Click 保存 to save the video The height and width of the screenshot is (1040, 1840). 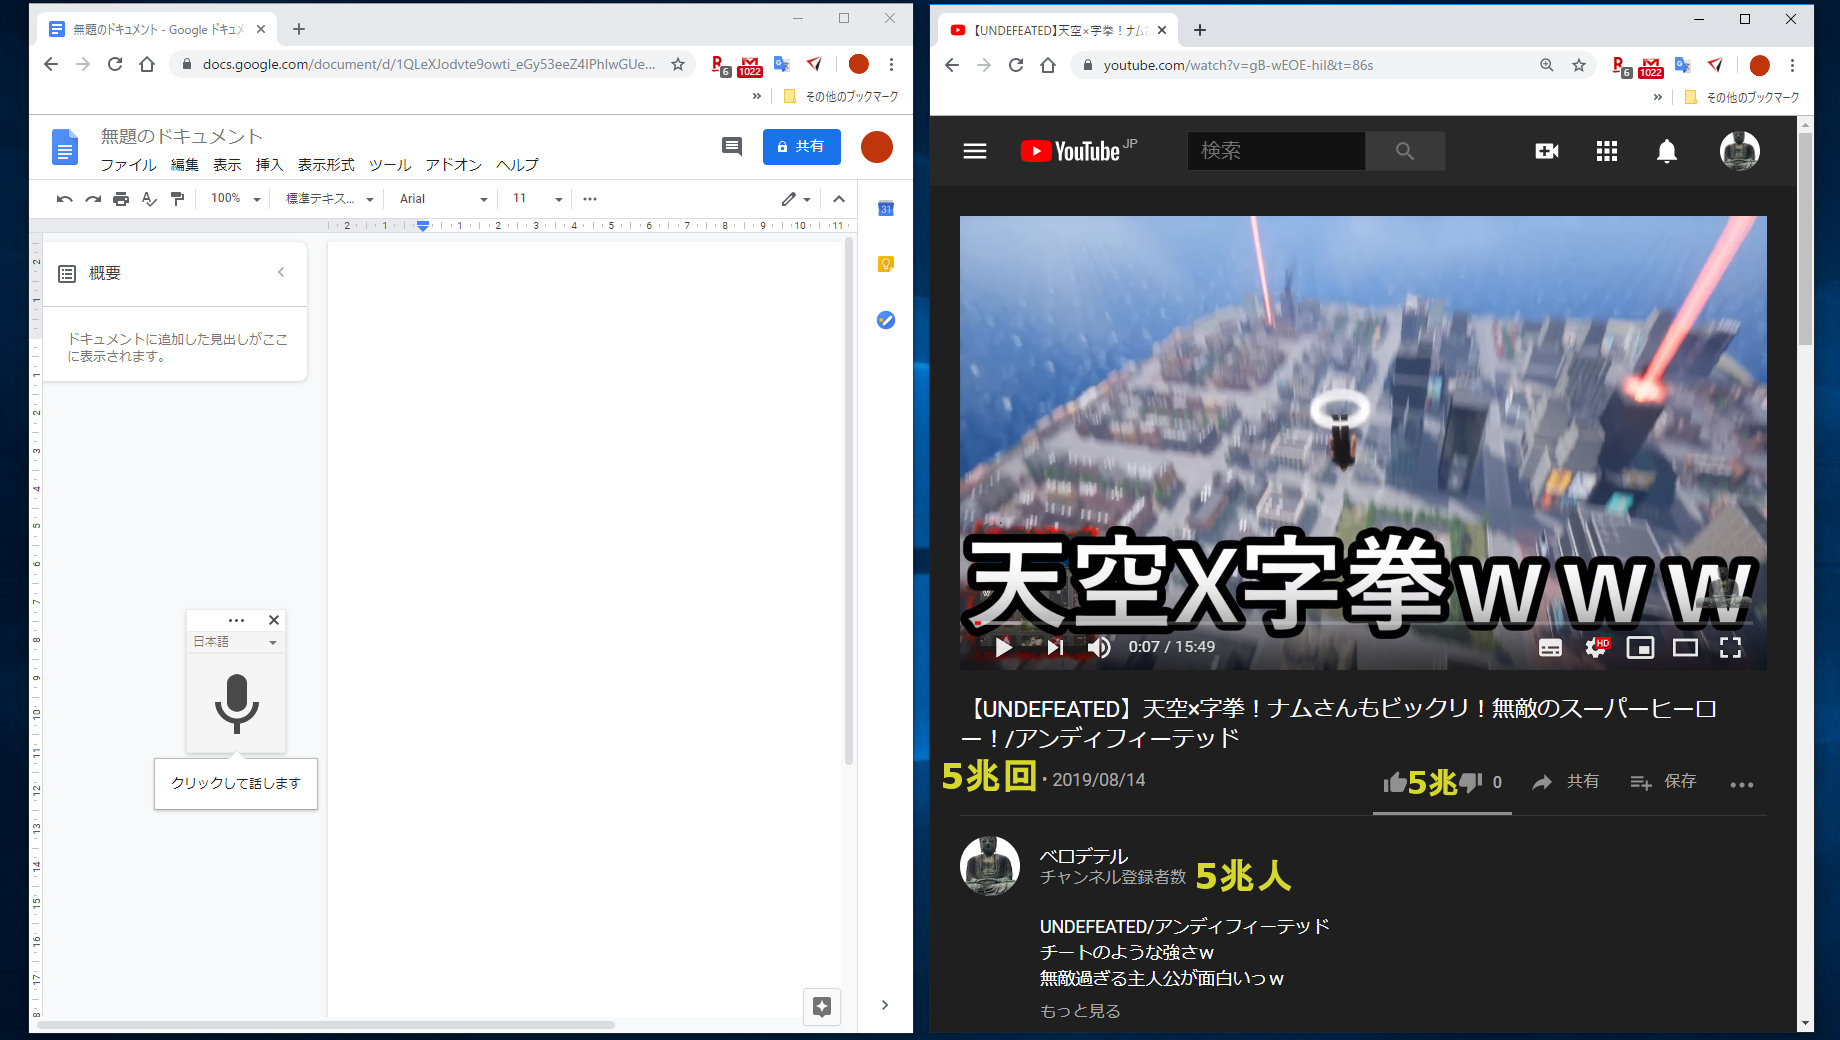point(1663,782)
